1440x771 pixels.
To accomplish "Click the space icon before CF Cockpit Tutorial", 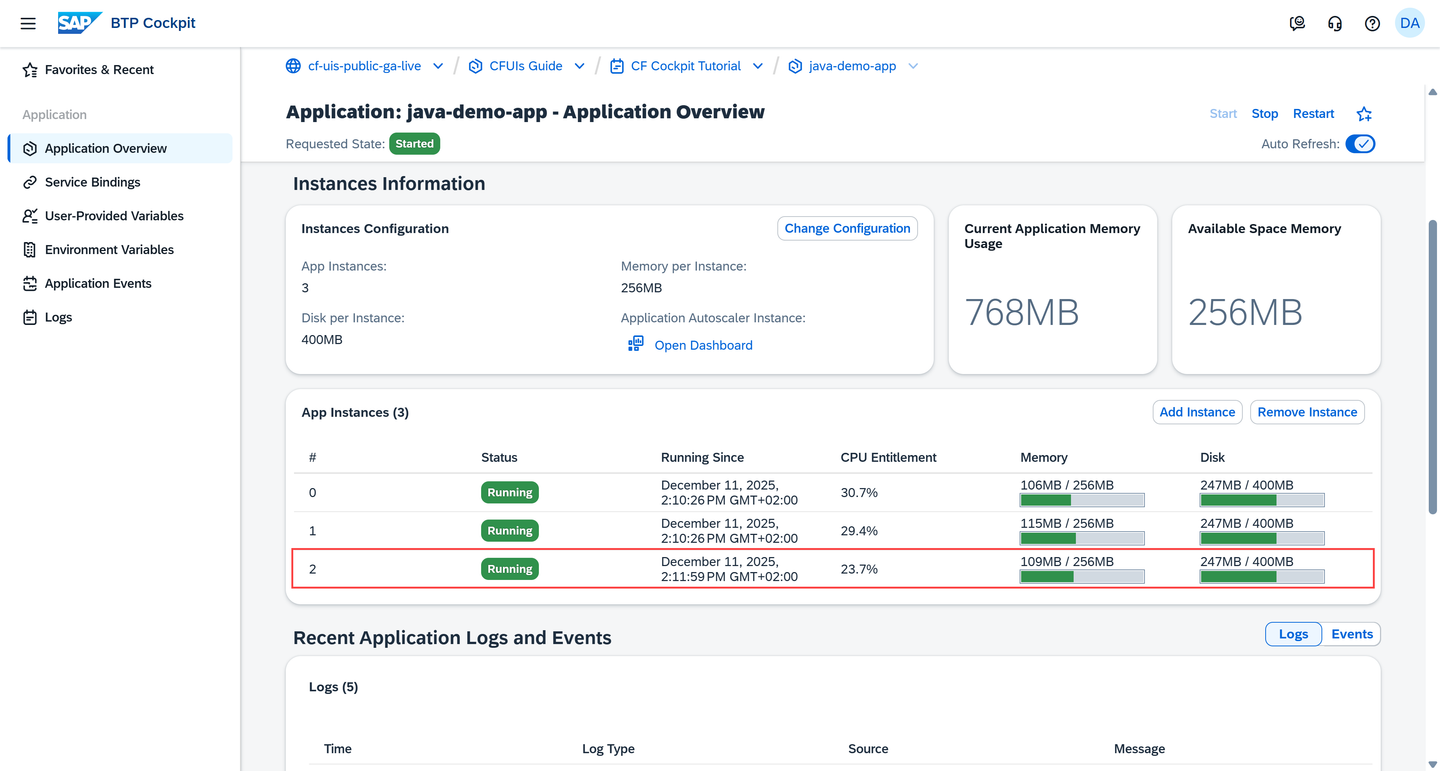I will click(616, 66).
